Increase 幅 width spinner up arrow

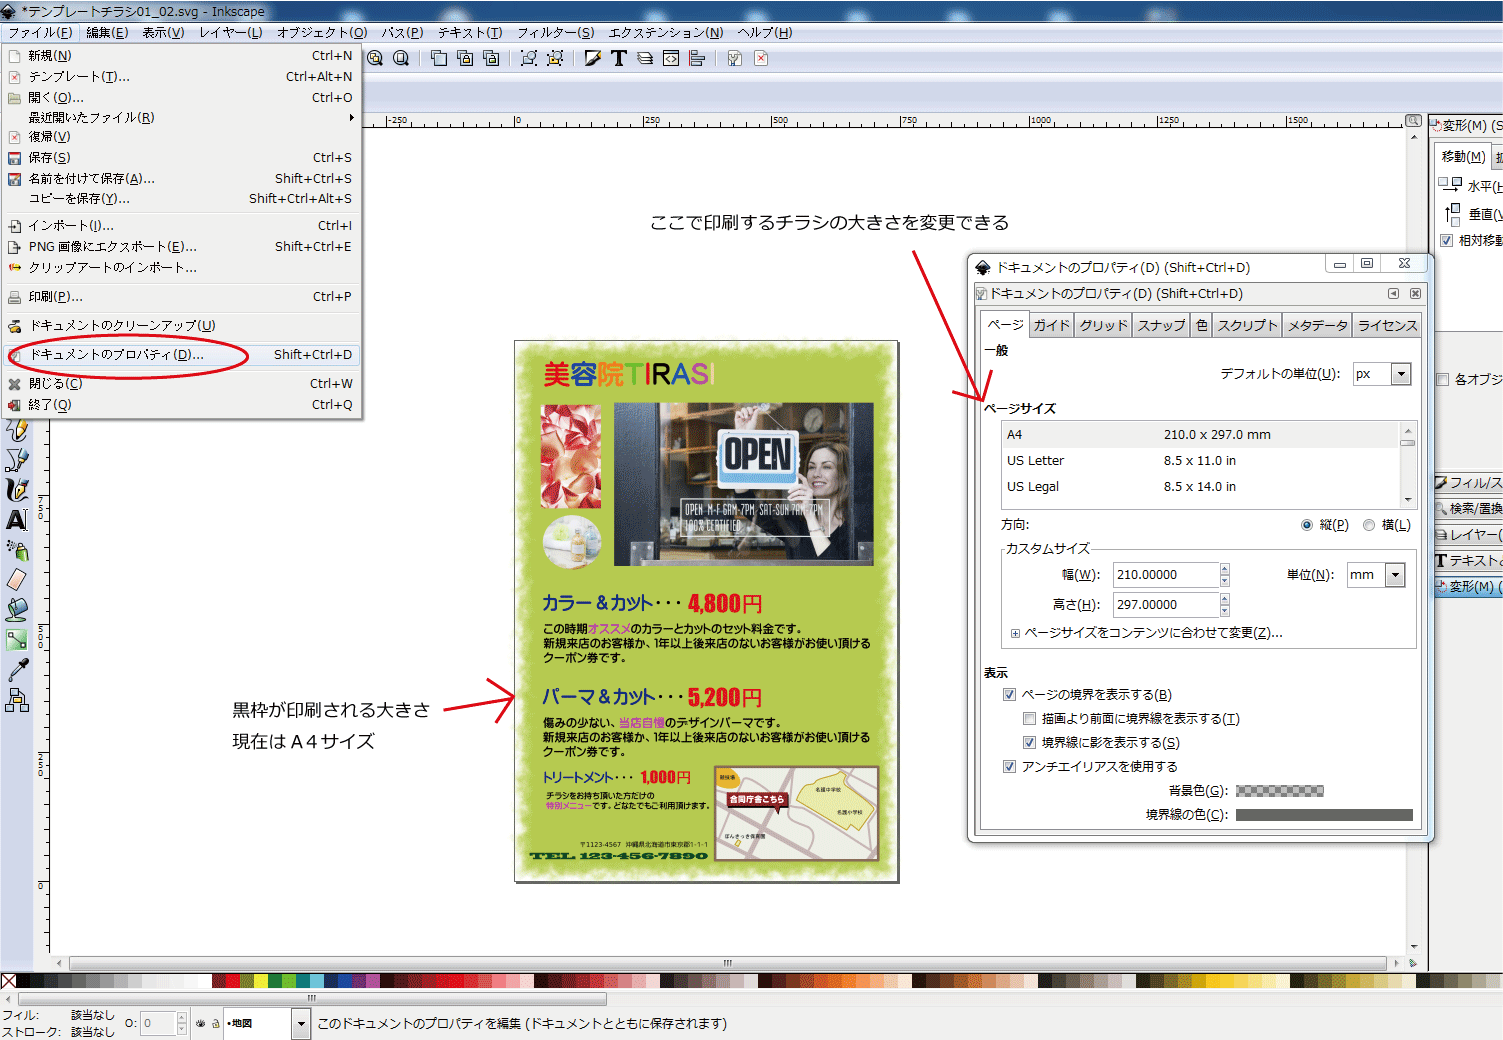pos(1224,569)
